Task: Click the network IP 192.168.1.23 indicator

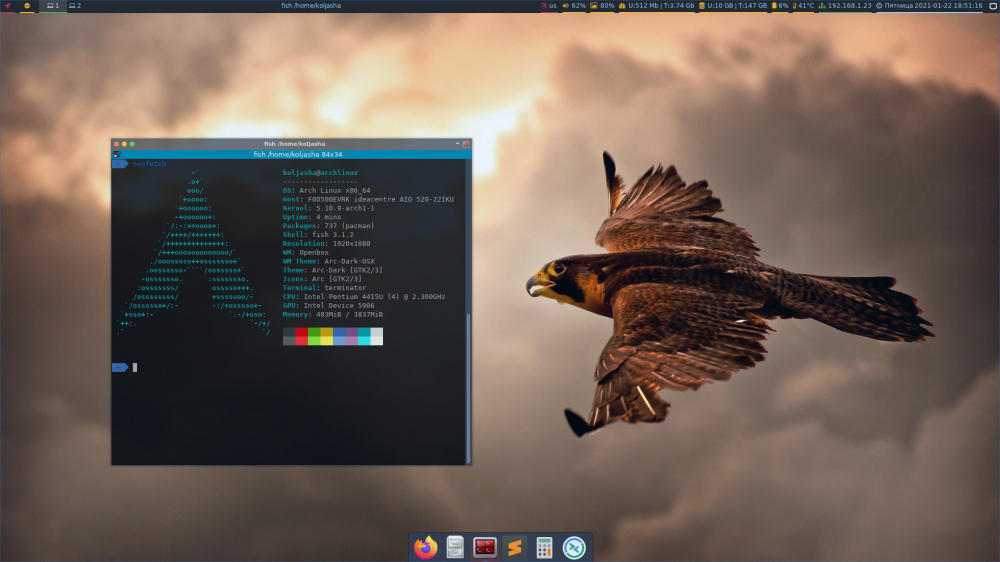Action: pos(844,6)
